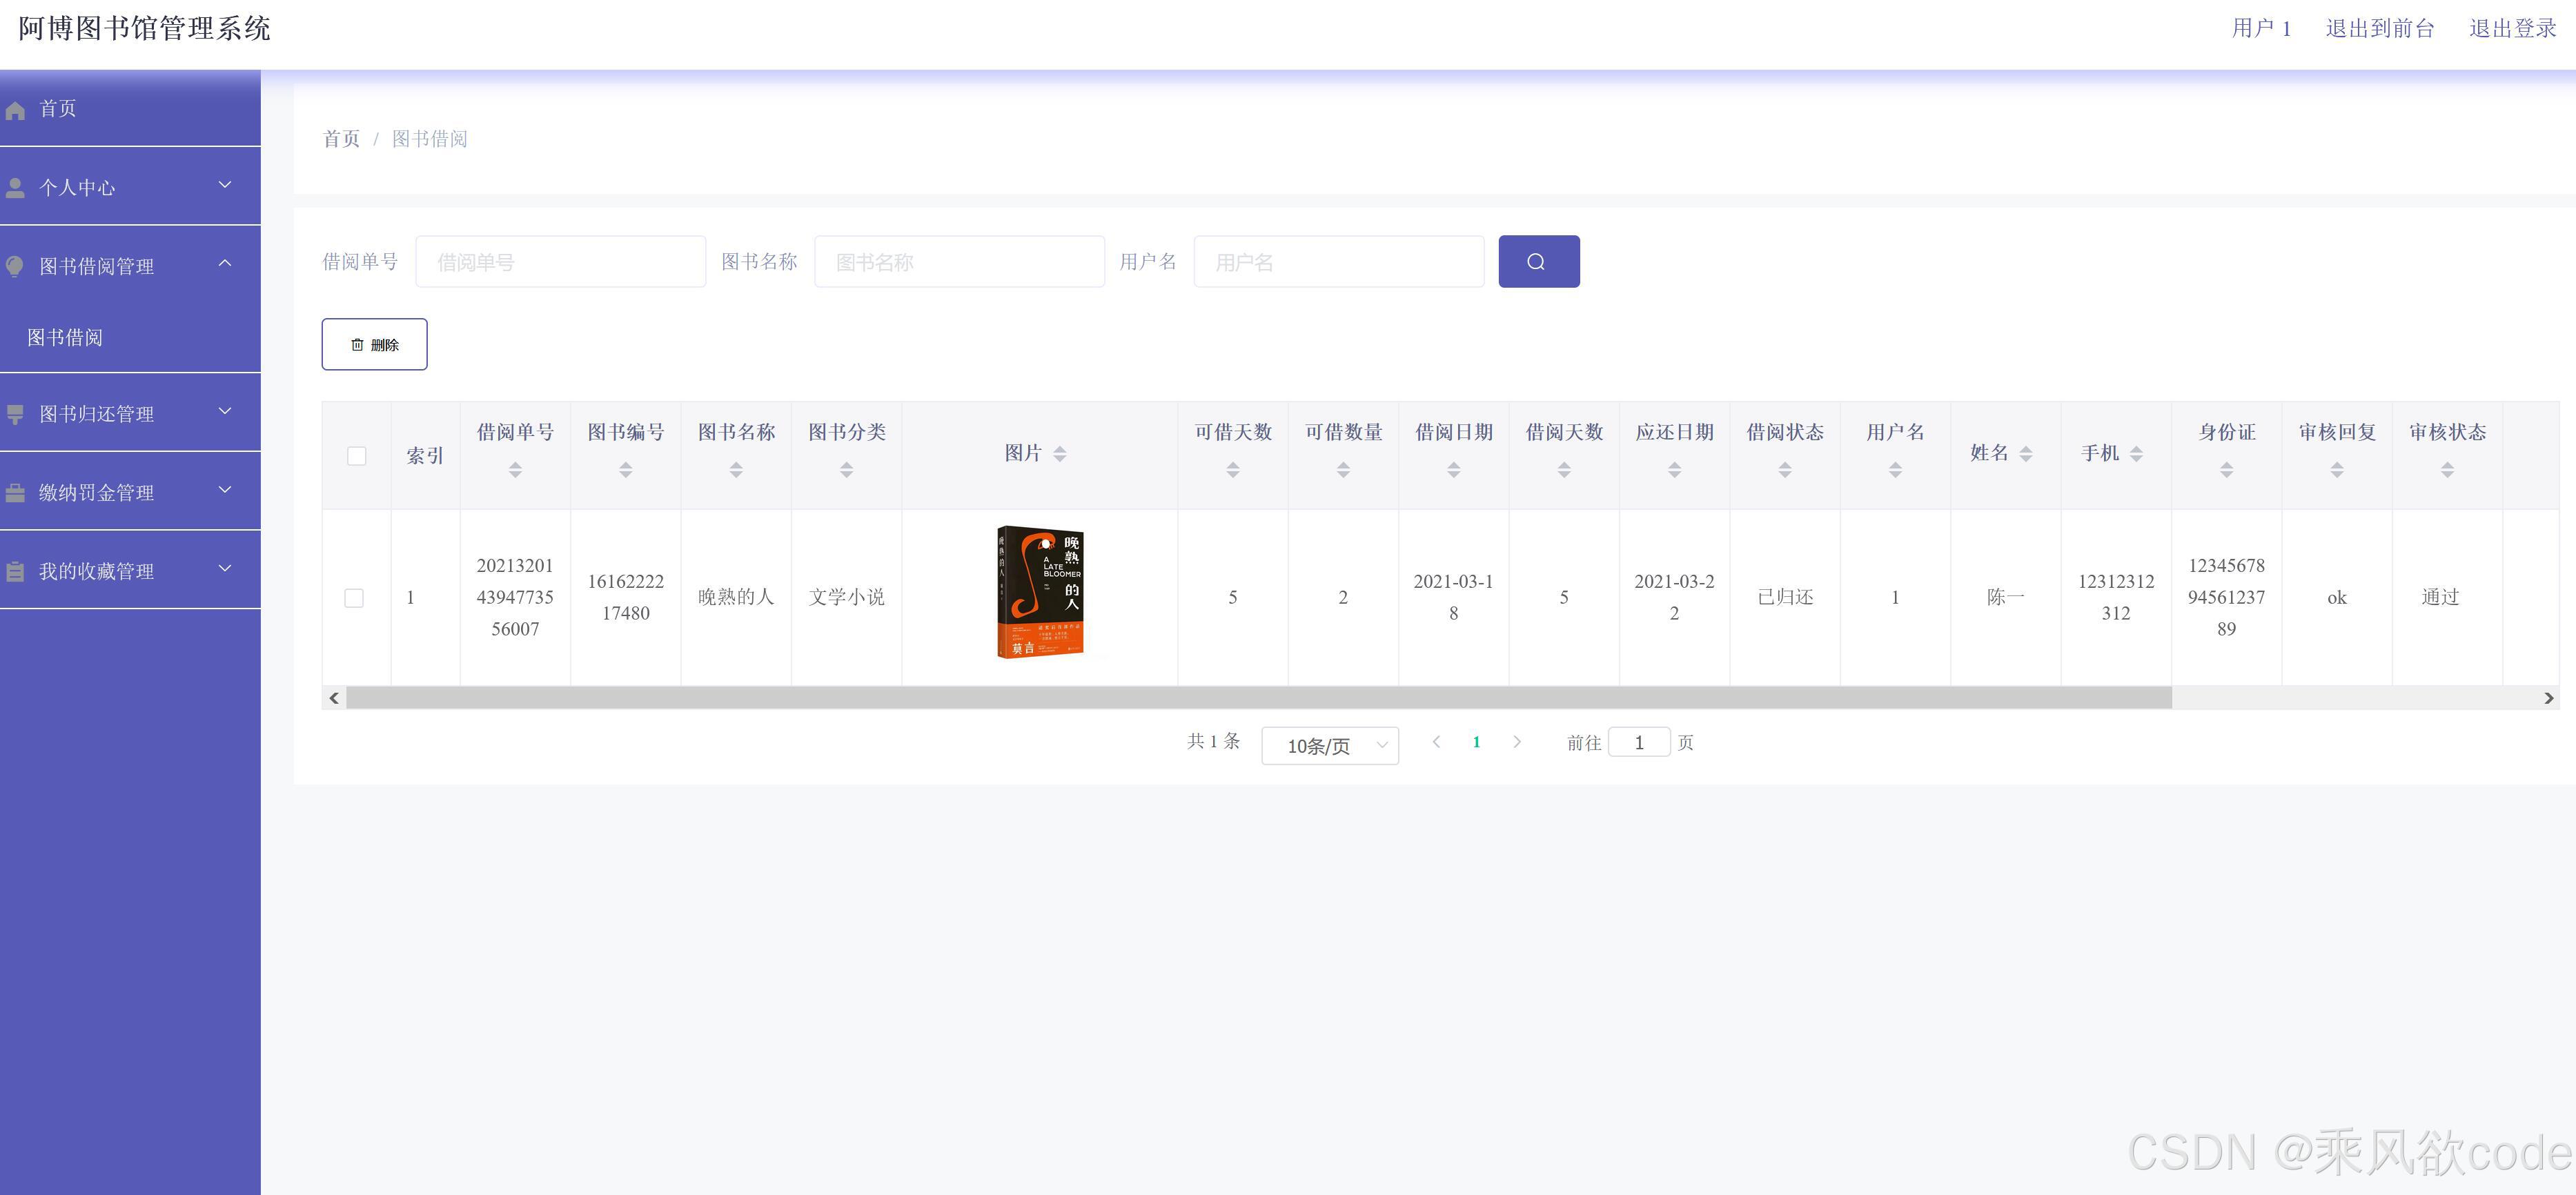Click the icon beside 图书归还管理
This screenshot has height=1195, width=2576.
(15, 414)
